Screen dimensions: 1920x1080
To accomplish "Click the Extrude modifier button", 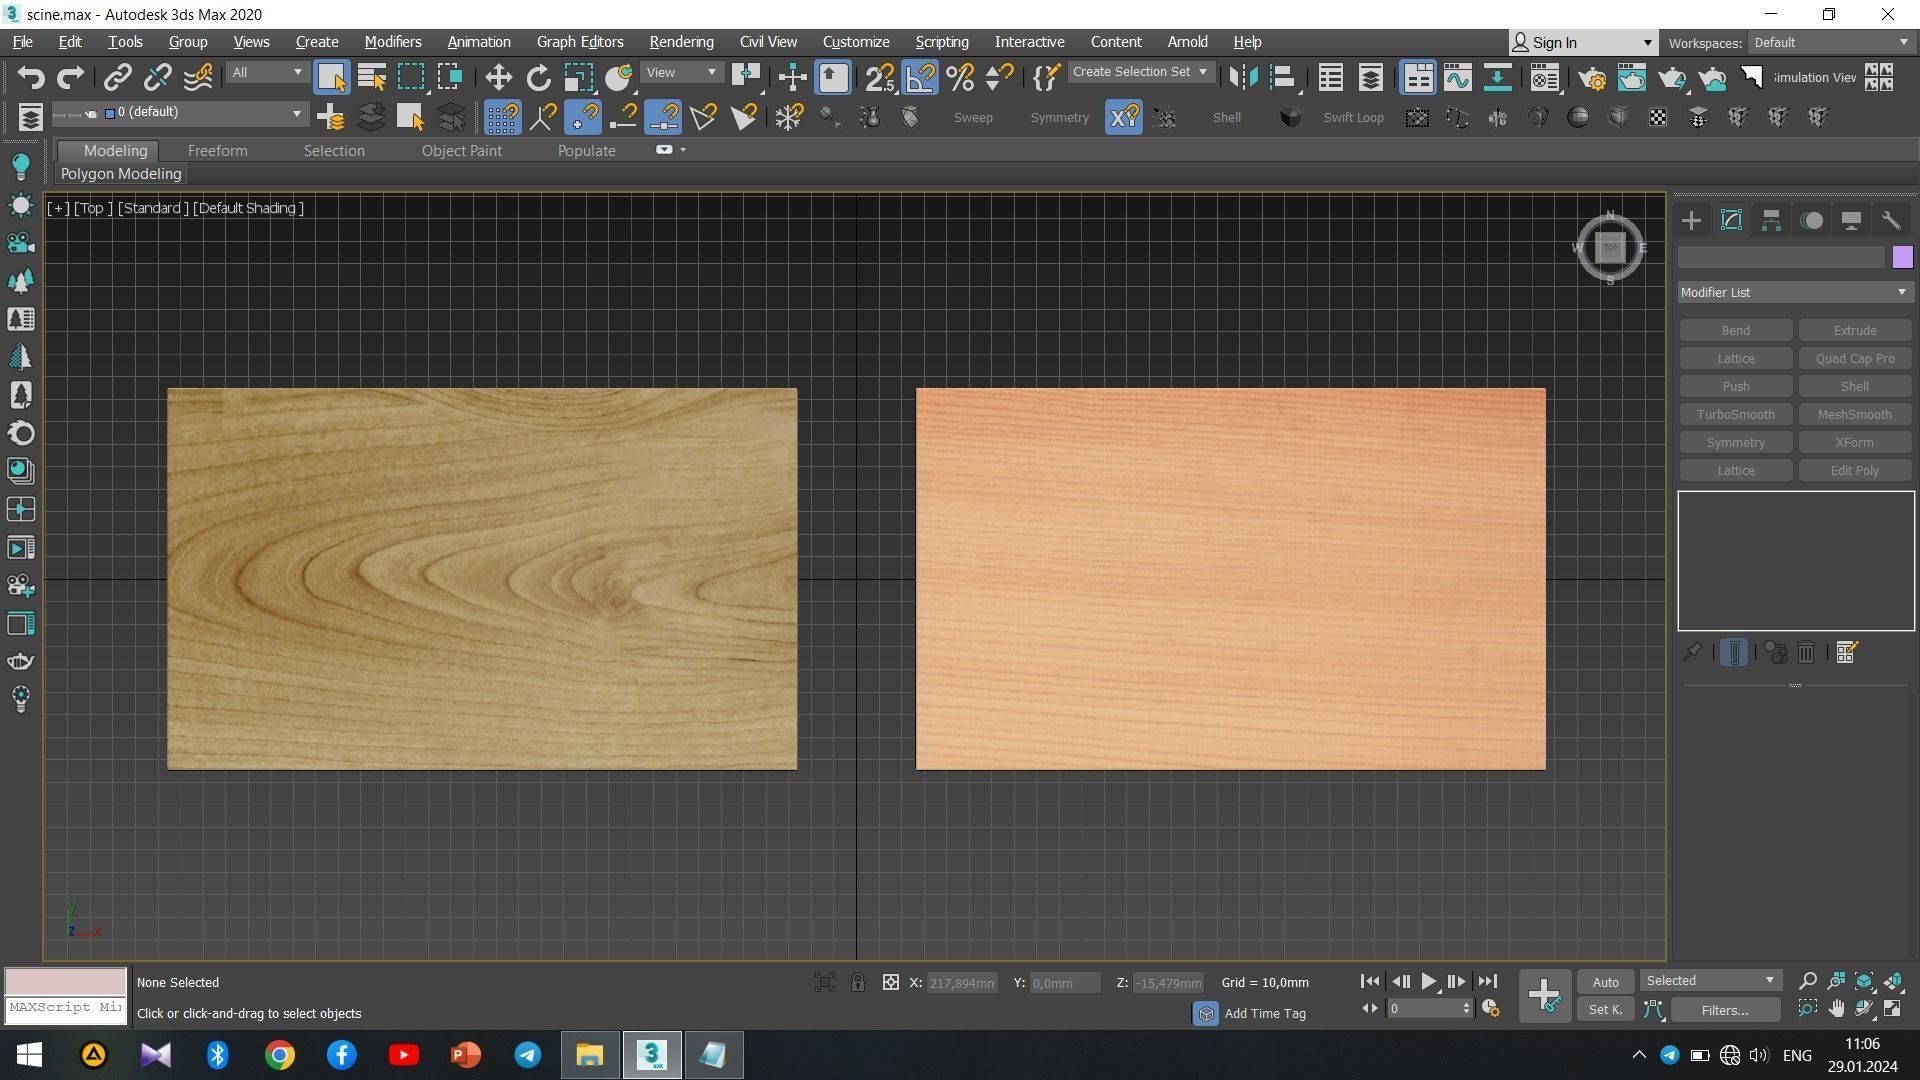I will [x=1854, y=331].
